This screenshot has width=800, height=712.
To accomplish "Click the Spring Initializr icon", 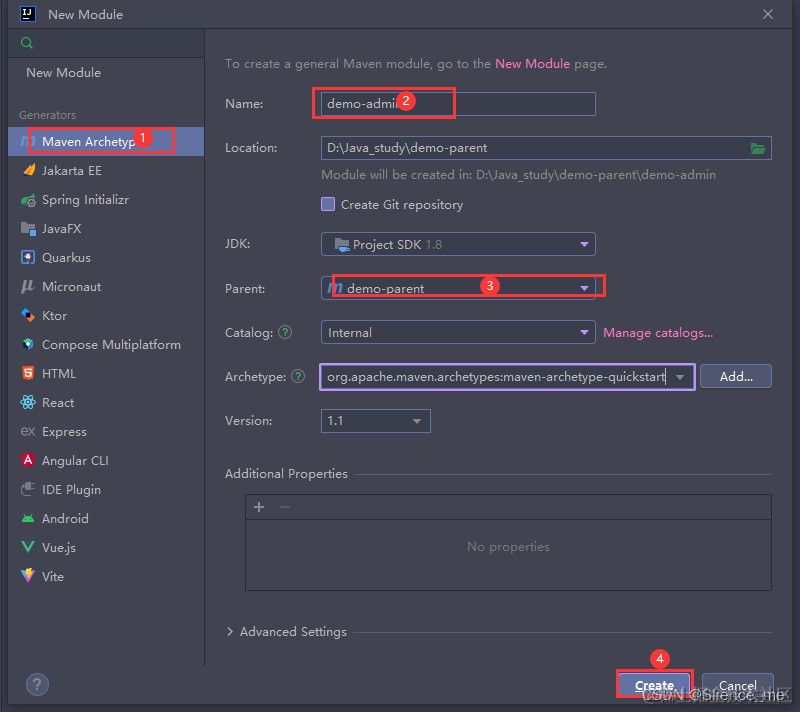I will click(28, 200).
